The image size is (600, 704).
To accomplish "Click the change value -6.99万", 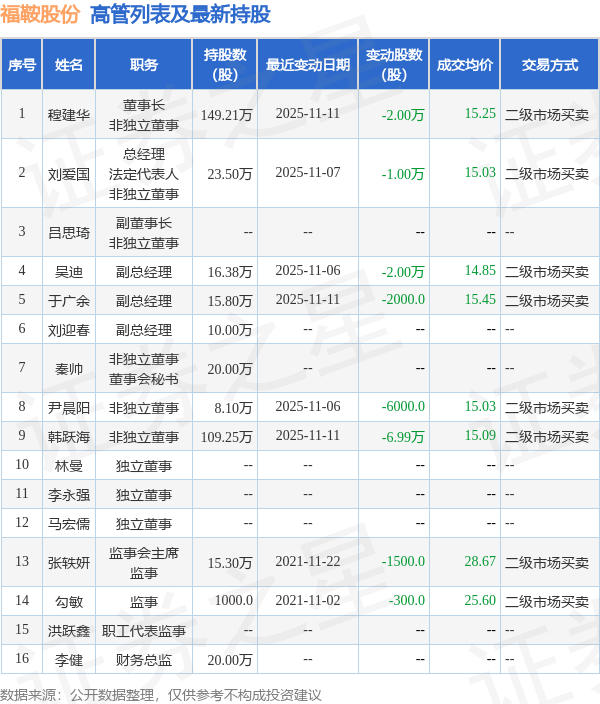I will 403,437.
